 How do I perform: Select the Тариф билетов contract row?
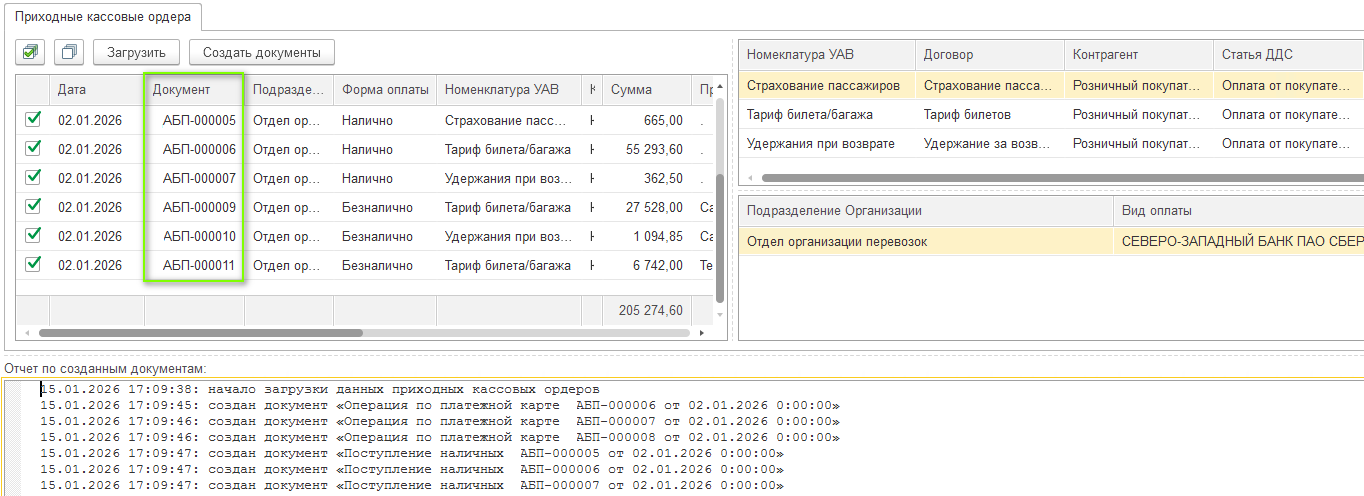(967, 114)
